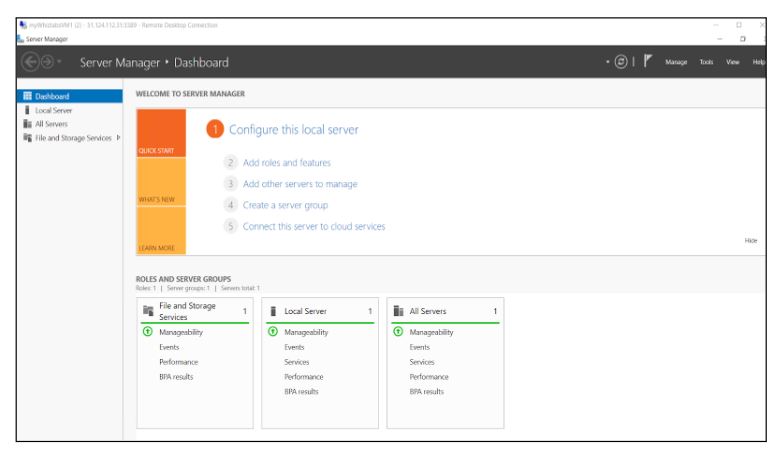
Task: Open Events in Local Server tile
Action: 294,347
